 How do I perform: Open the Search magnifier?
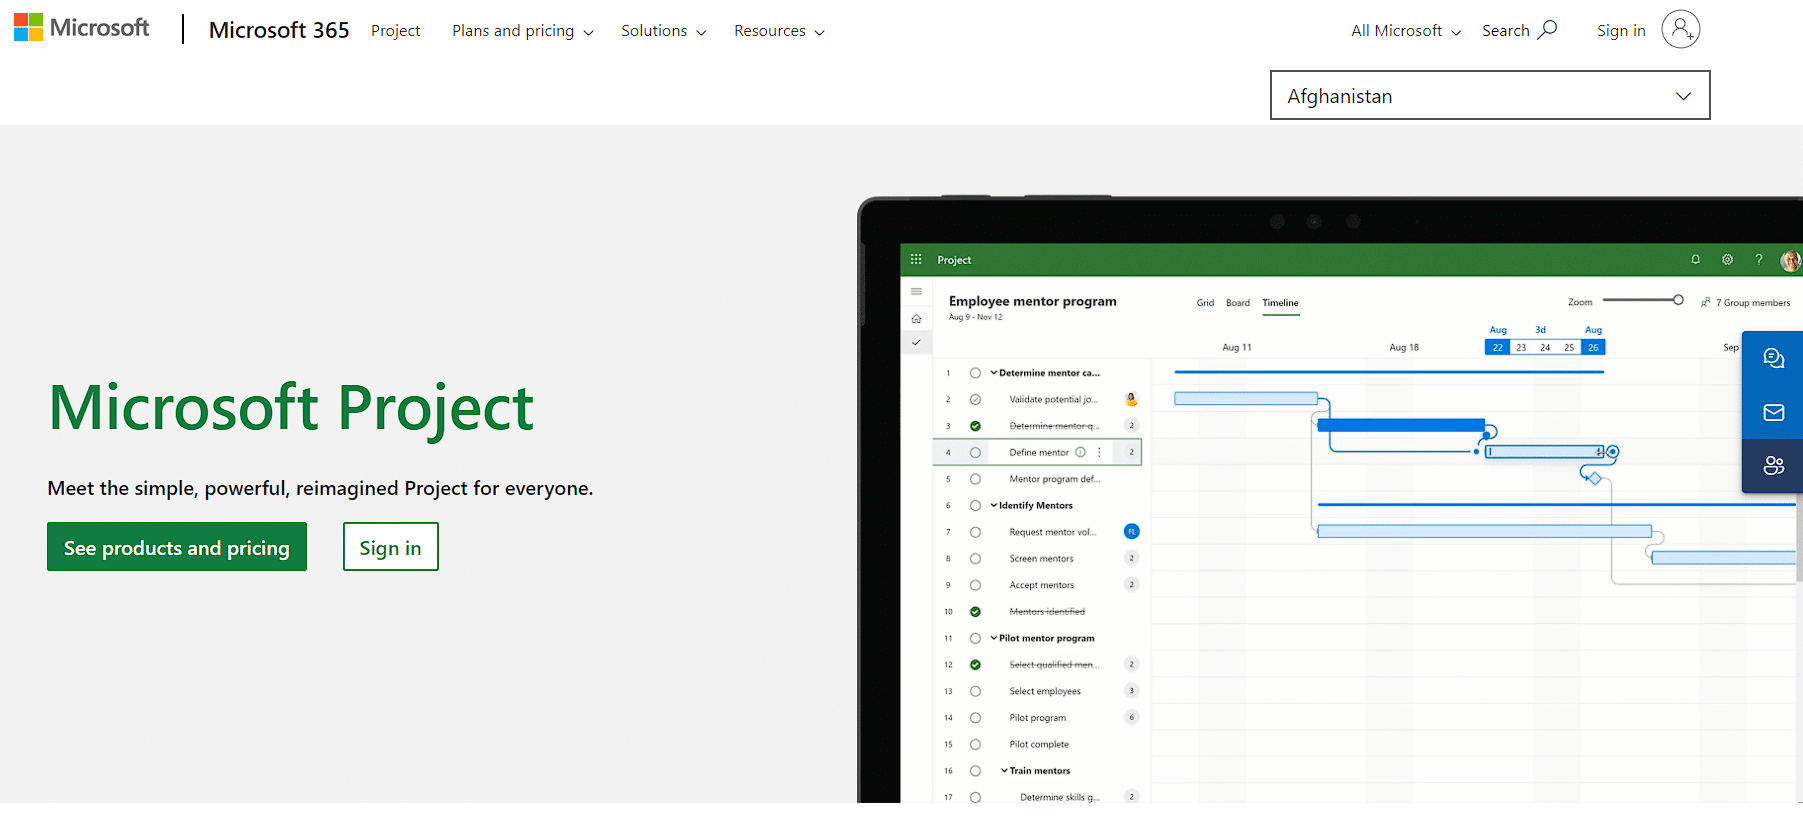(x=1548, y=29)
